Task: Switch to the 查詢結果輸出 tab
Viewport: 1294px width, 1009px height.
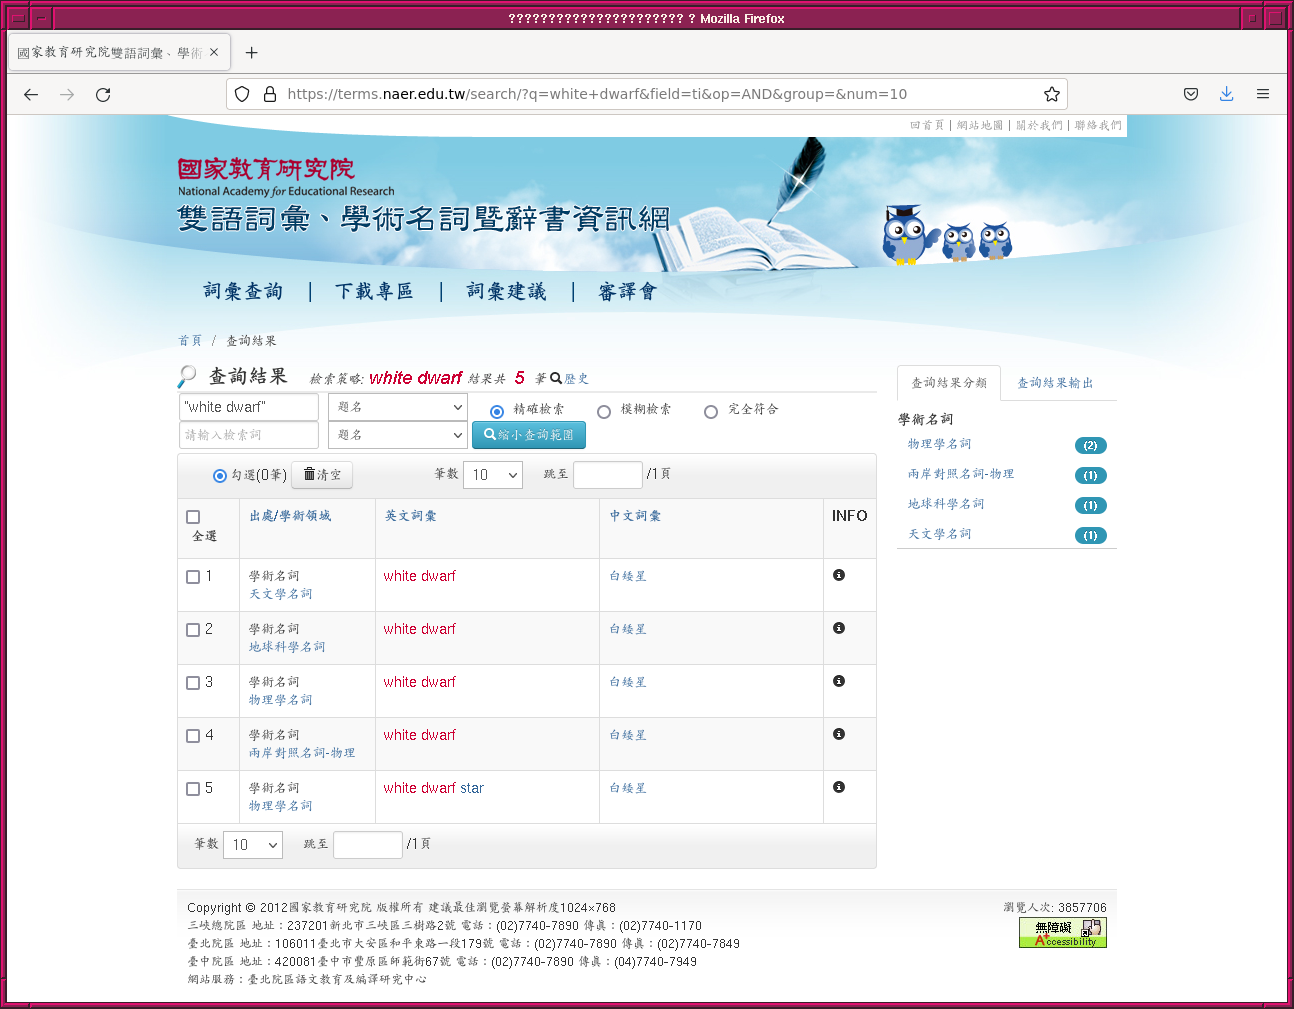Action: [x=1055, y=383]
